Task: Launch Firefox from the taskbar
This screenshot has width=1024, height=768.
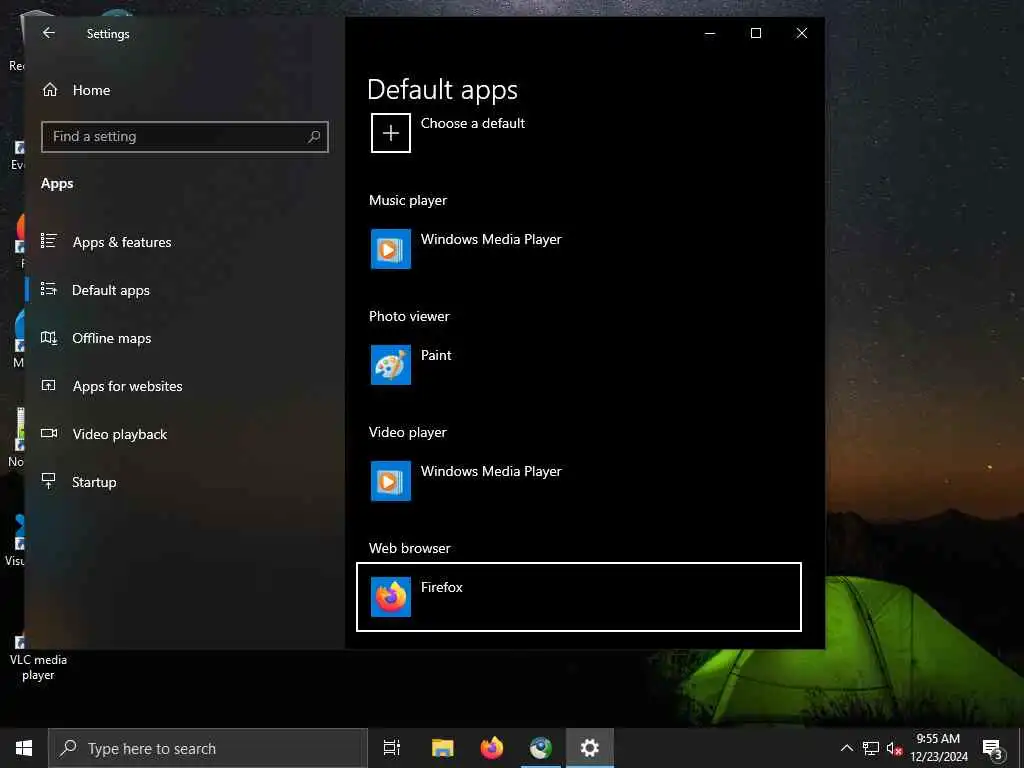Action: click(492, 748)
